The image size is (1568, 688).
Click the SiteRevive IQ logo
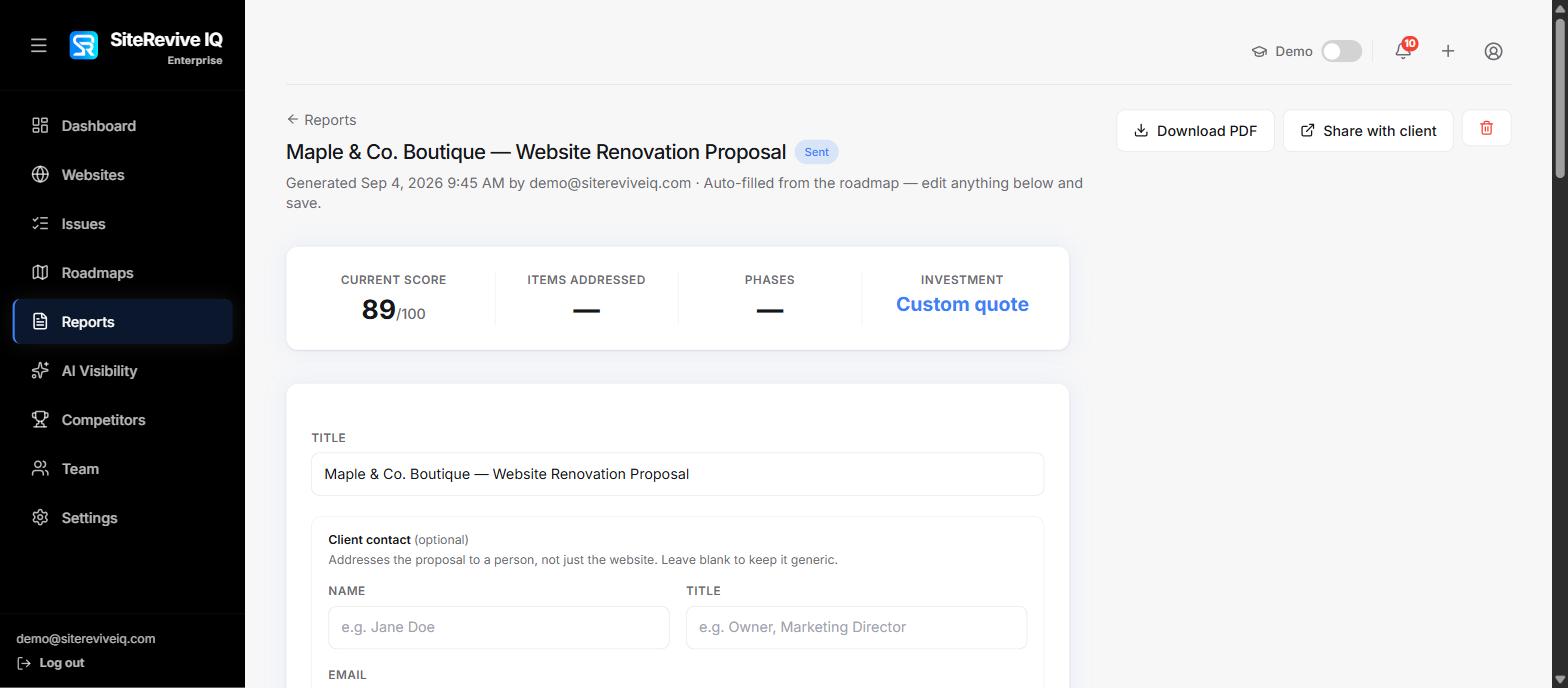point(84,45)
